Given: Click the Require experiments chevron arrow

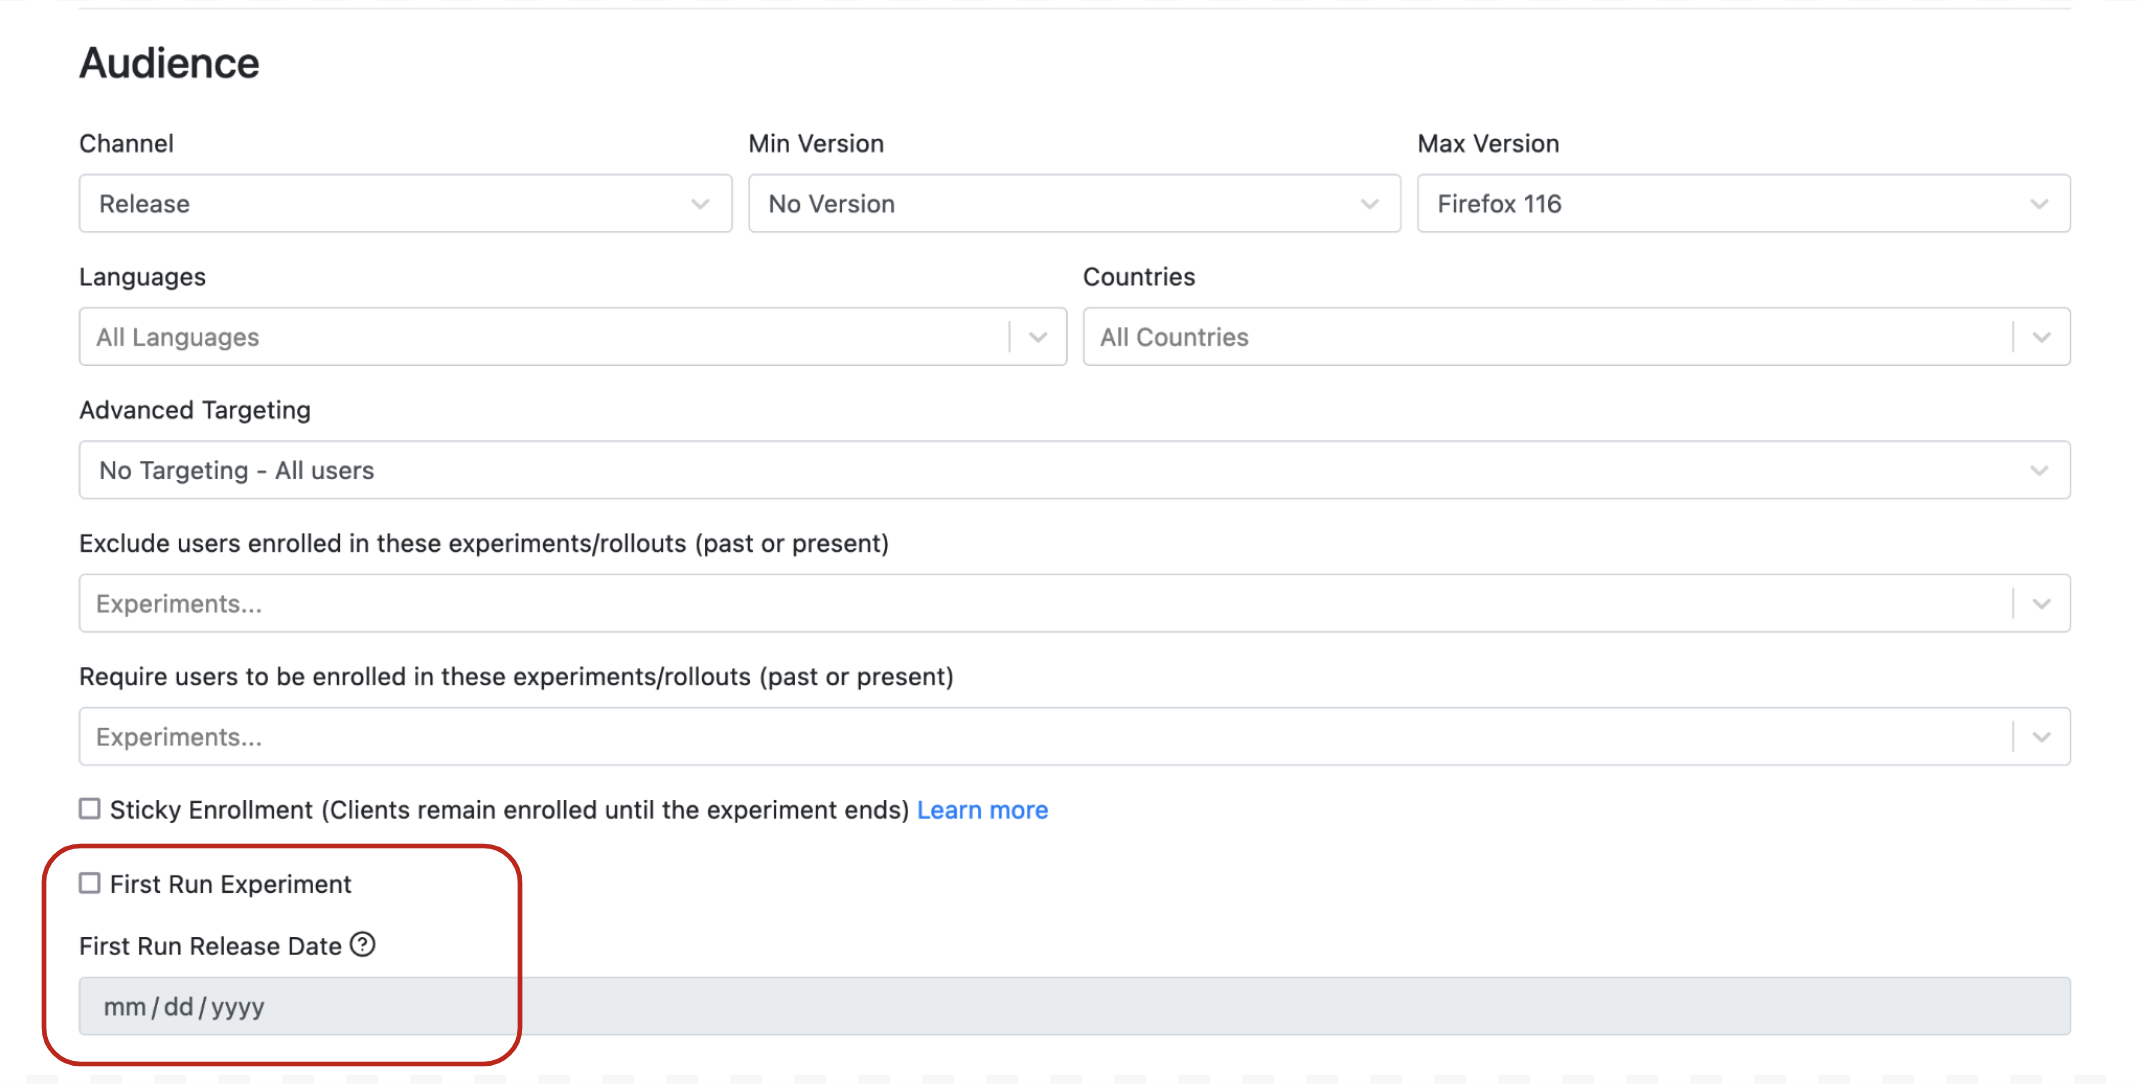Looking at the screenshot, I should [2041, 737].
